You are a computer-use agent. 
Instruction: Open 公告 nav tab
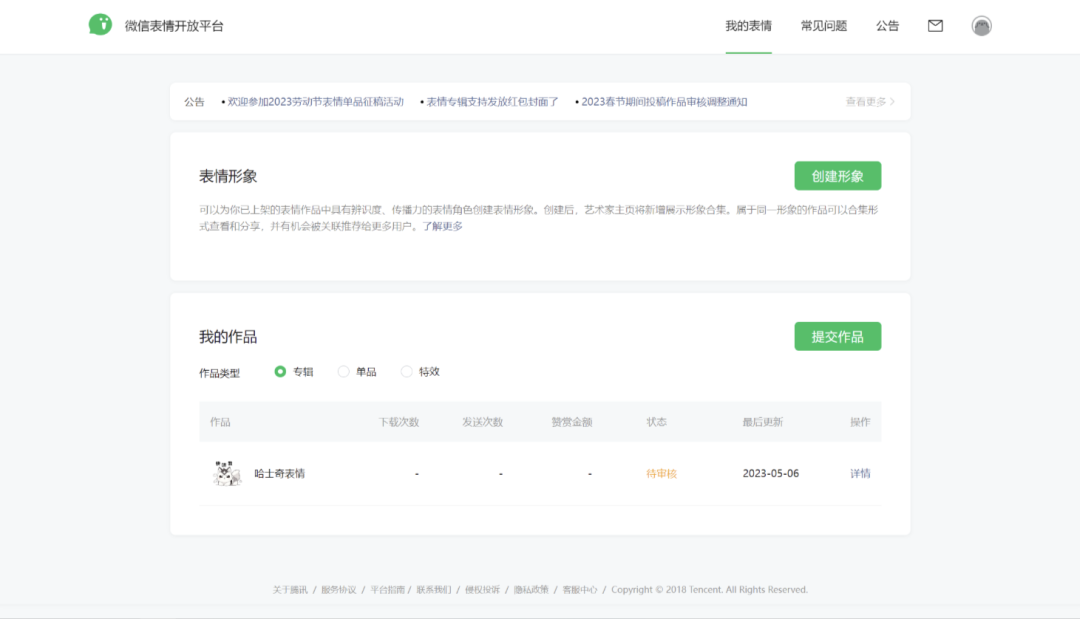pyautogui.click(x=887, y=26)
